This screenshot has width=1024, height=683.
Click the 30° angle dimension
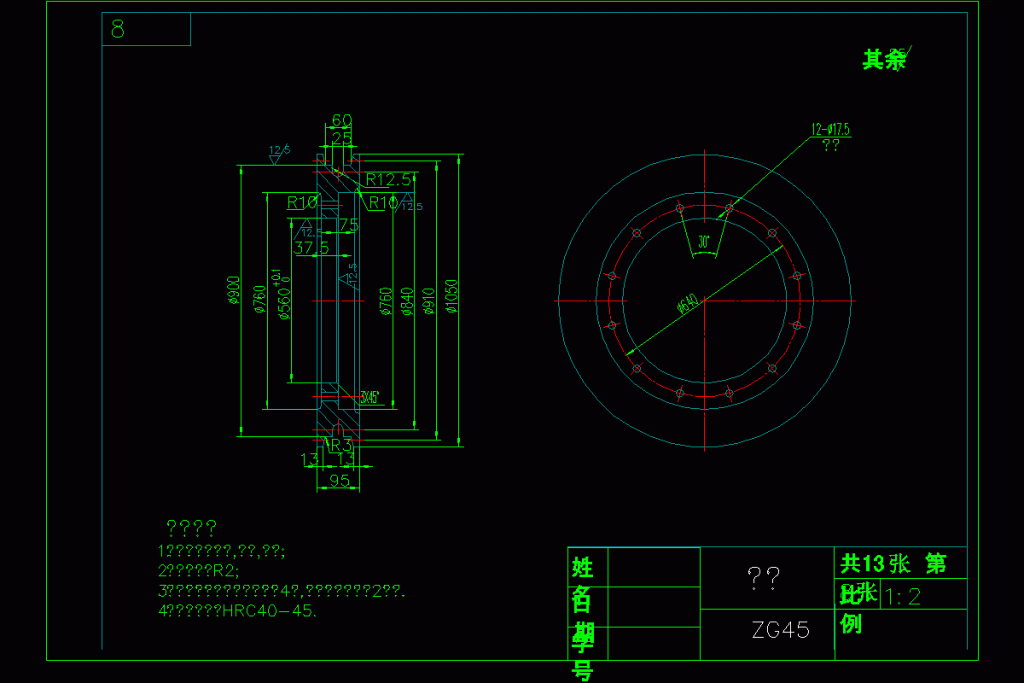pos(704,241)
